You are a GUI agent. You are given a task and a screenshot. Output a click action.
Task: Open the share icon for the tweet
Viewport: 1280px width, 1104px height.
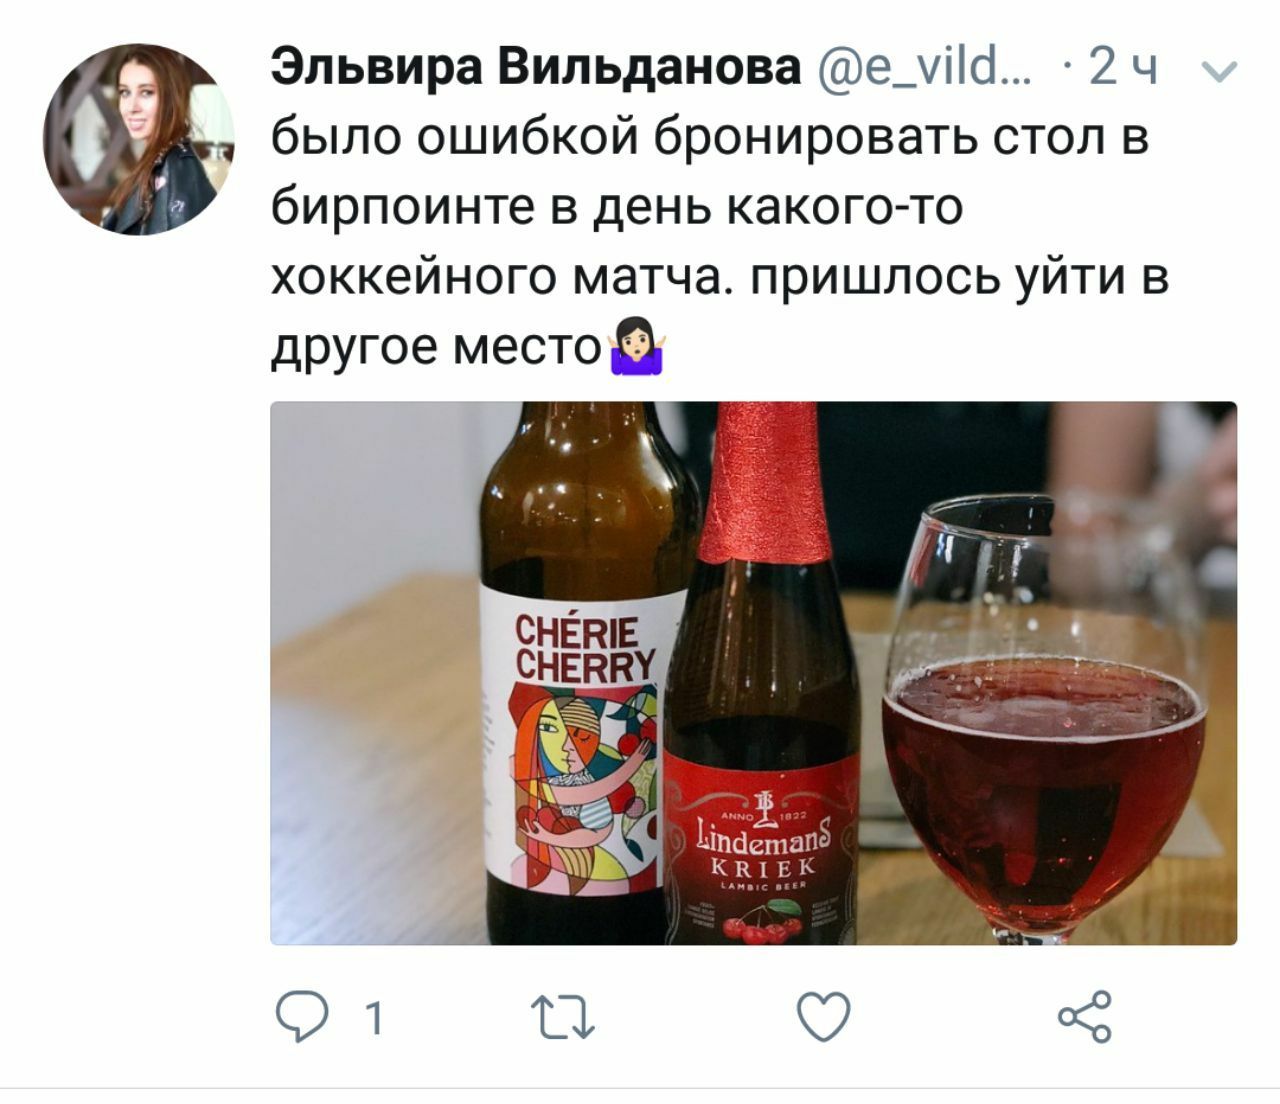[x=1084, y=1017]
